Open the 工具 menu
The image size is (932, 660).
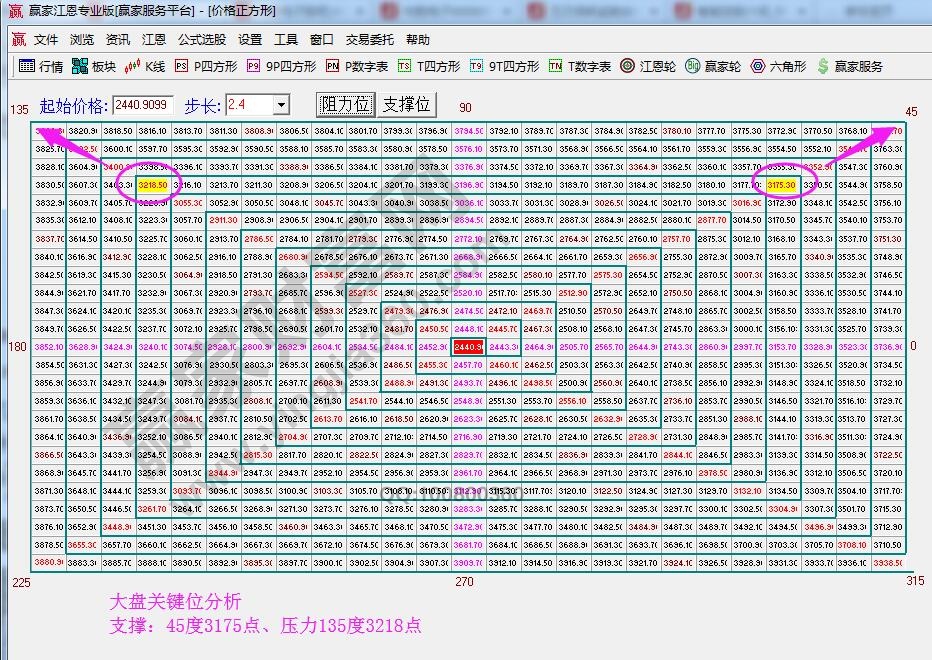pos(287,40)
